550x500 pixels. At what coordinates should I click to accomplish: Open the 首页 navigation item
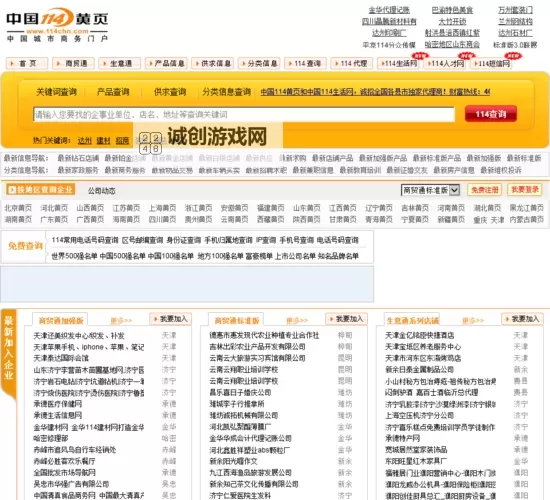click(x=27, y=64)
